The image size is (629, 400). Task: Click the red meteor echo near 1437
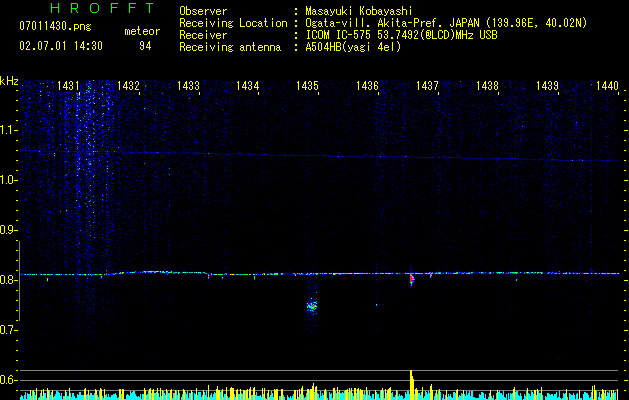tap(412, 279)
